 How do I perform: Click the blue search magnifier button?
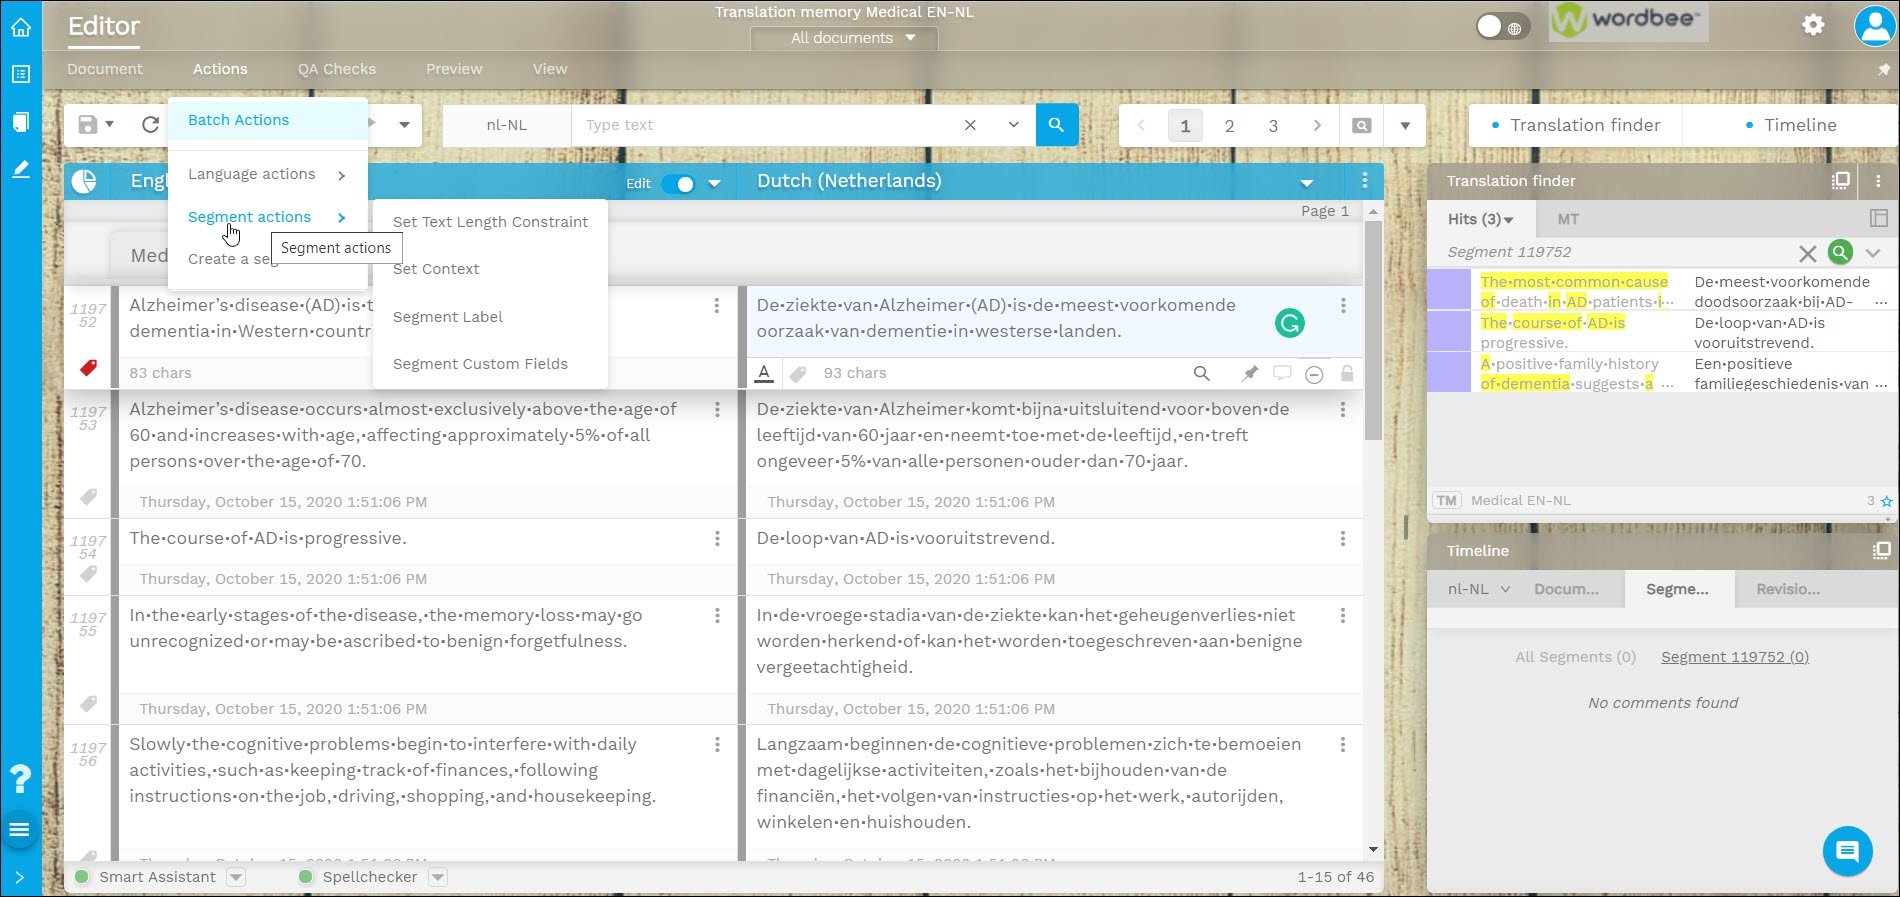pyautogui.click(x=1056, y=125)
